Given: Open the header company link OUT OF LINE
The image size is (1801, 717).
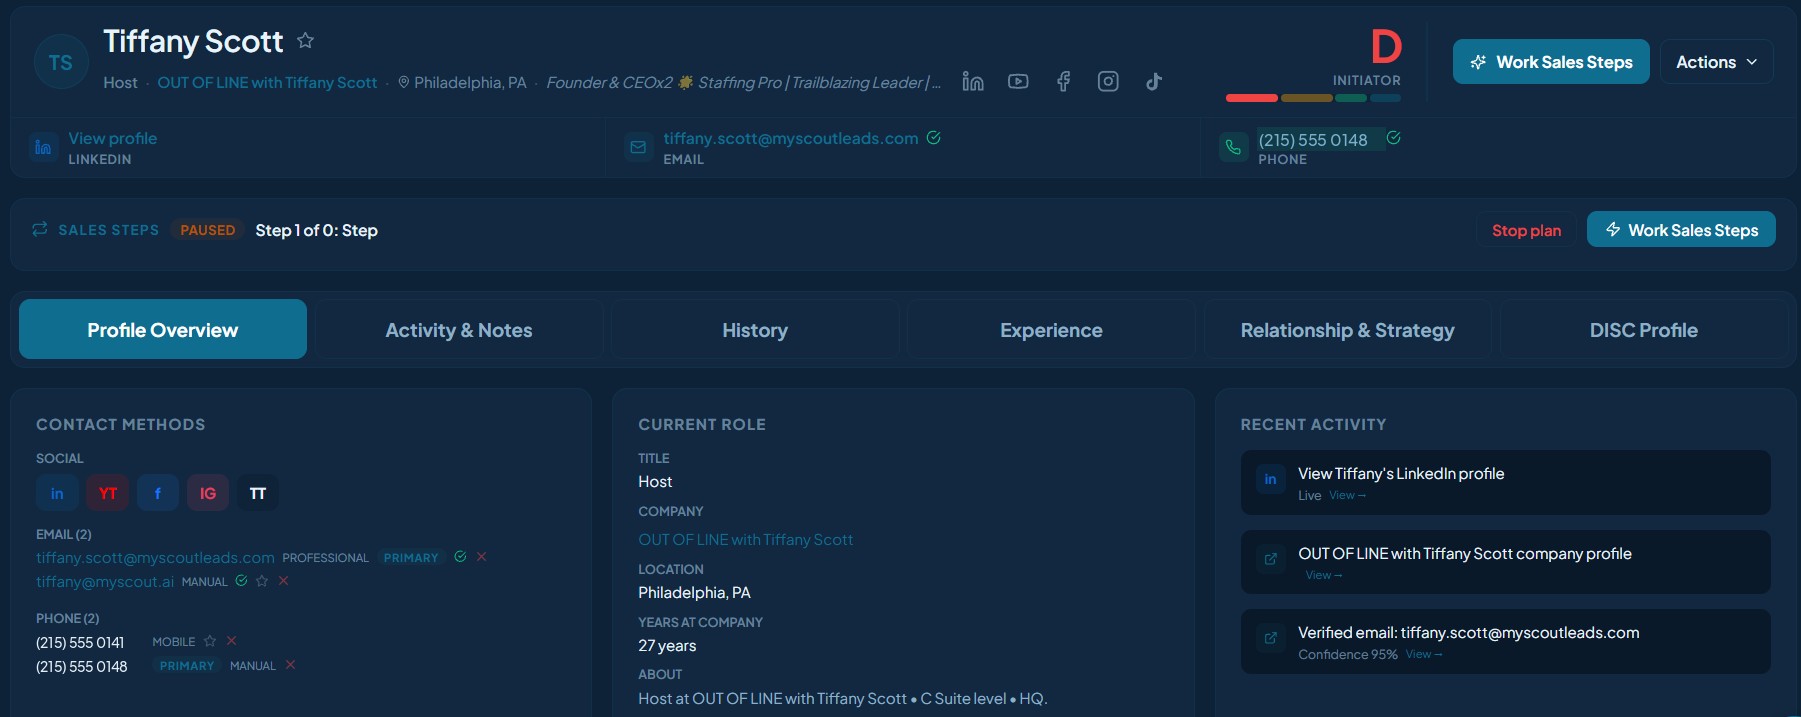Looking at the screenshot, I should [267, 82].
